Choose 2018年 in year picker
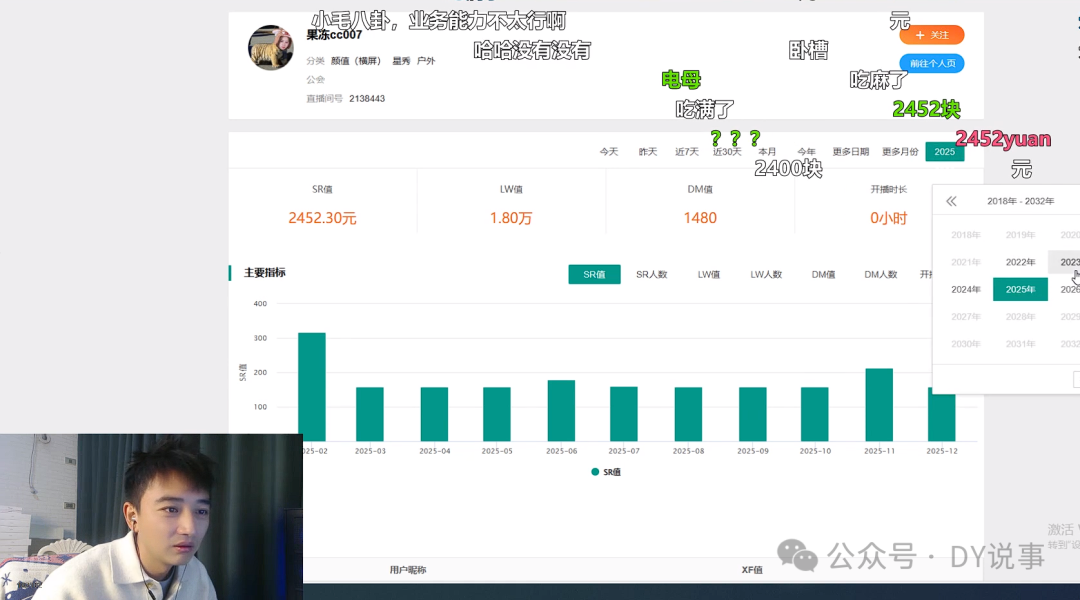Viewport: 1080px width, 600px height. pyautogui.click(x=966, y=235)
